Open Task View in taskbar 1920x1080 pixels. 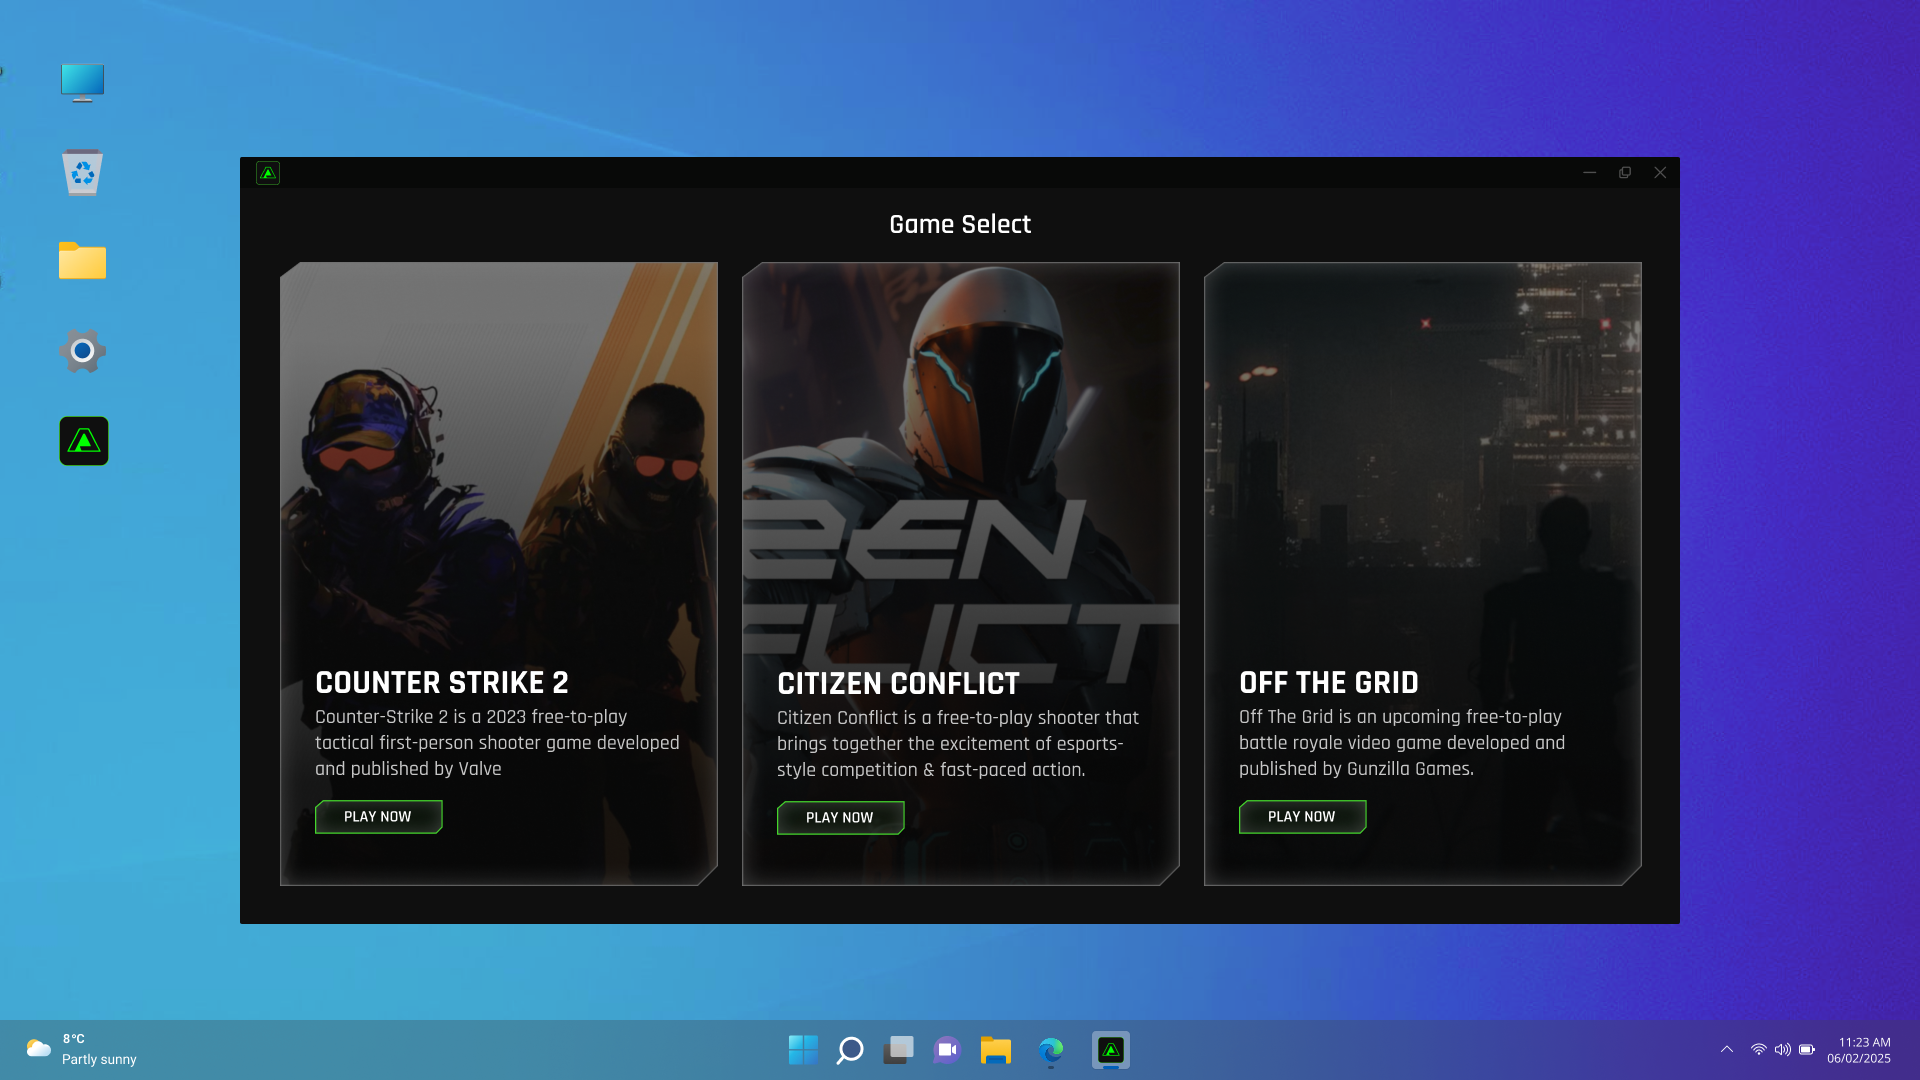(898, 1050)
